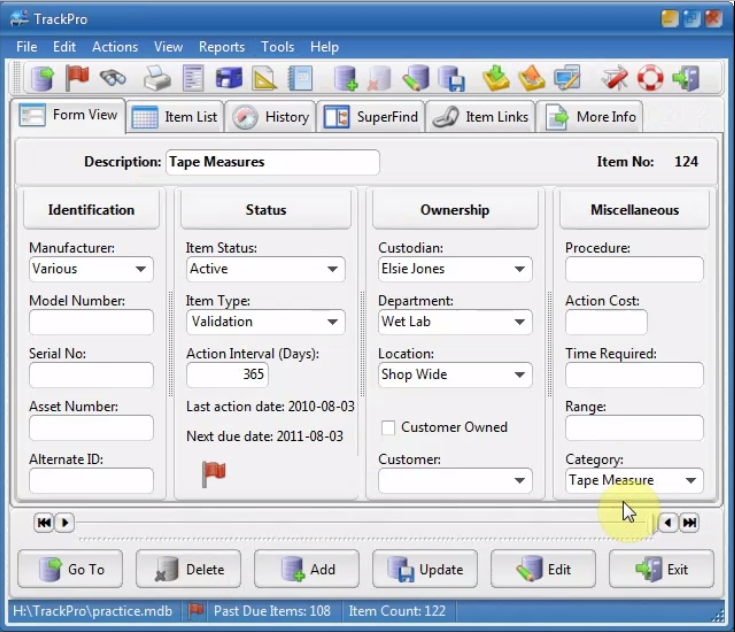Click the Serial No input field

pos(91,375)
